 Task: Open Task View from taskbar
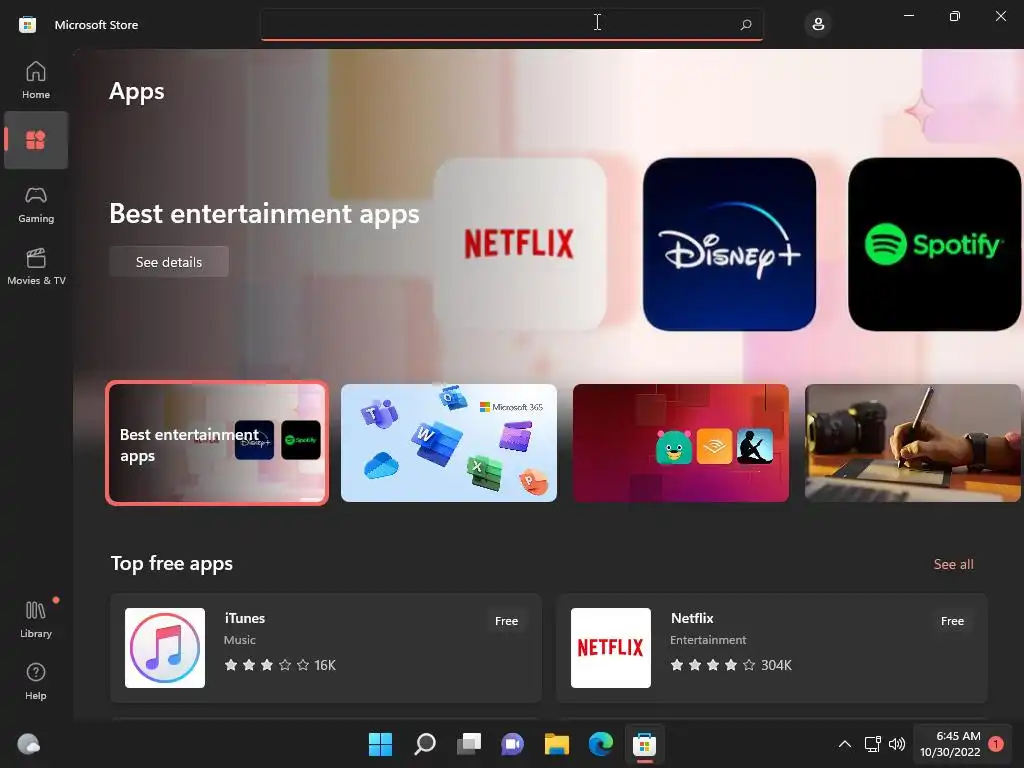(468, 744)
